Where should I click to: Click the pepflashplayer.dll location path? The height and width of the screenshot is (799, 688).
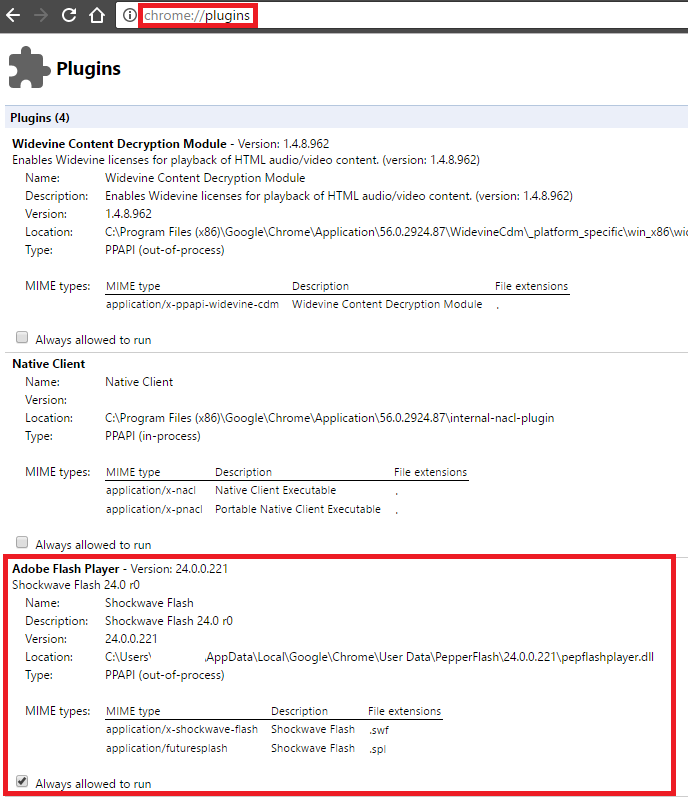click(379, 657)
